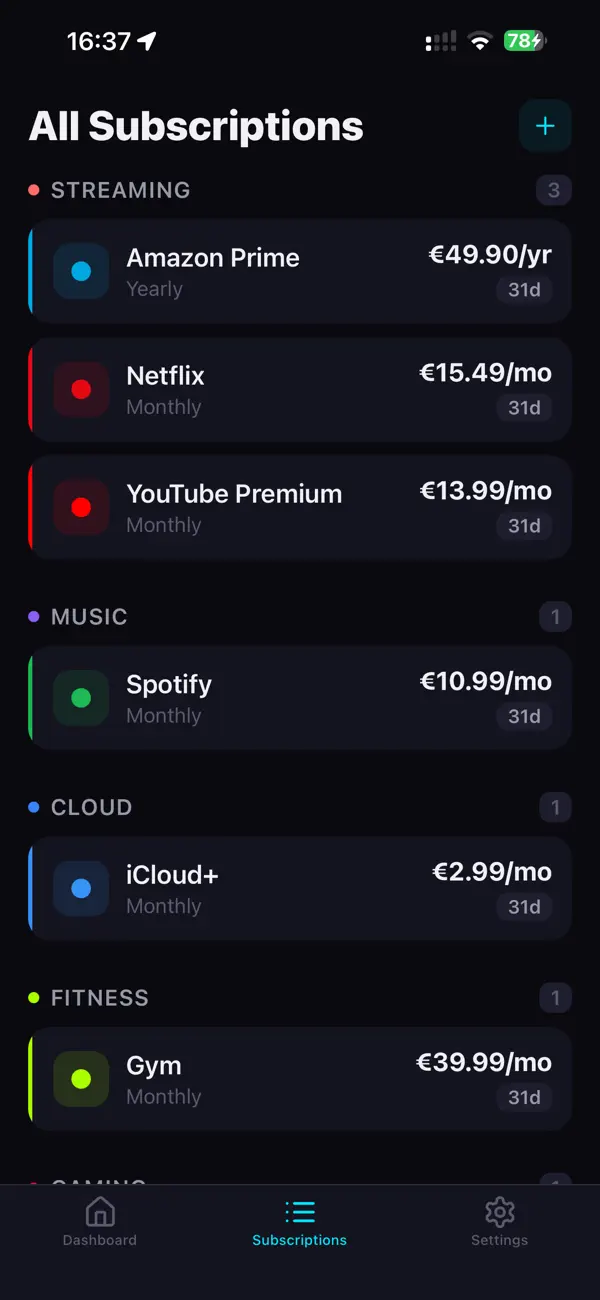Screen dimensions: 600x1300
Task: Expand the GAMING category at bottom
Action: click(100, 1185)
